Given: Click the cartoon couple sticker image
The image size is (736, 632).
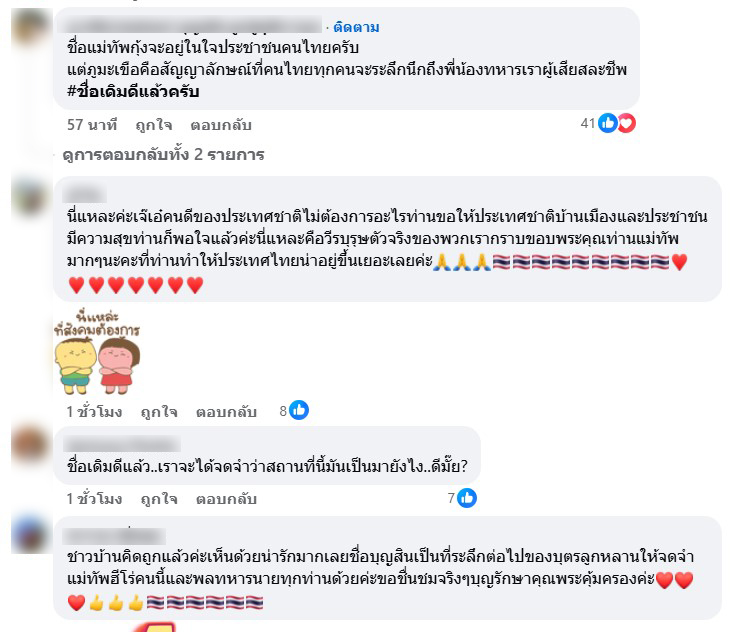Looking at the screenshot, I should point(97,351).
